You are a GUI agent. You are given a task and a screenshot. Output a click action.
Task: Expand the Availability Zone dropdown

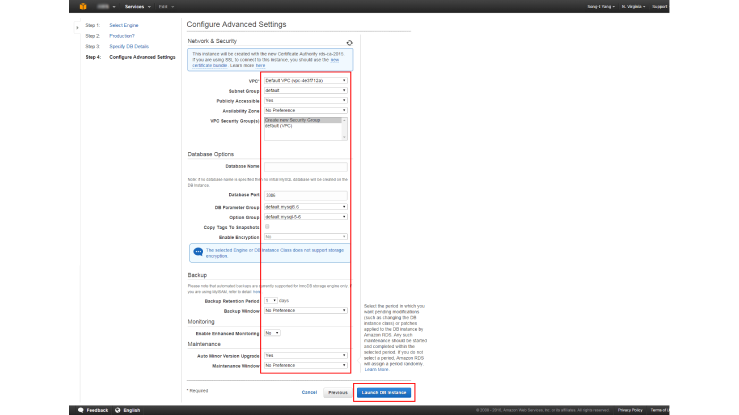pos(305,110)
